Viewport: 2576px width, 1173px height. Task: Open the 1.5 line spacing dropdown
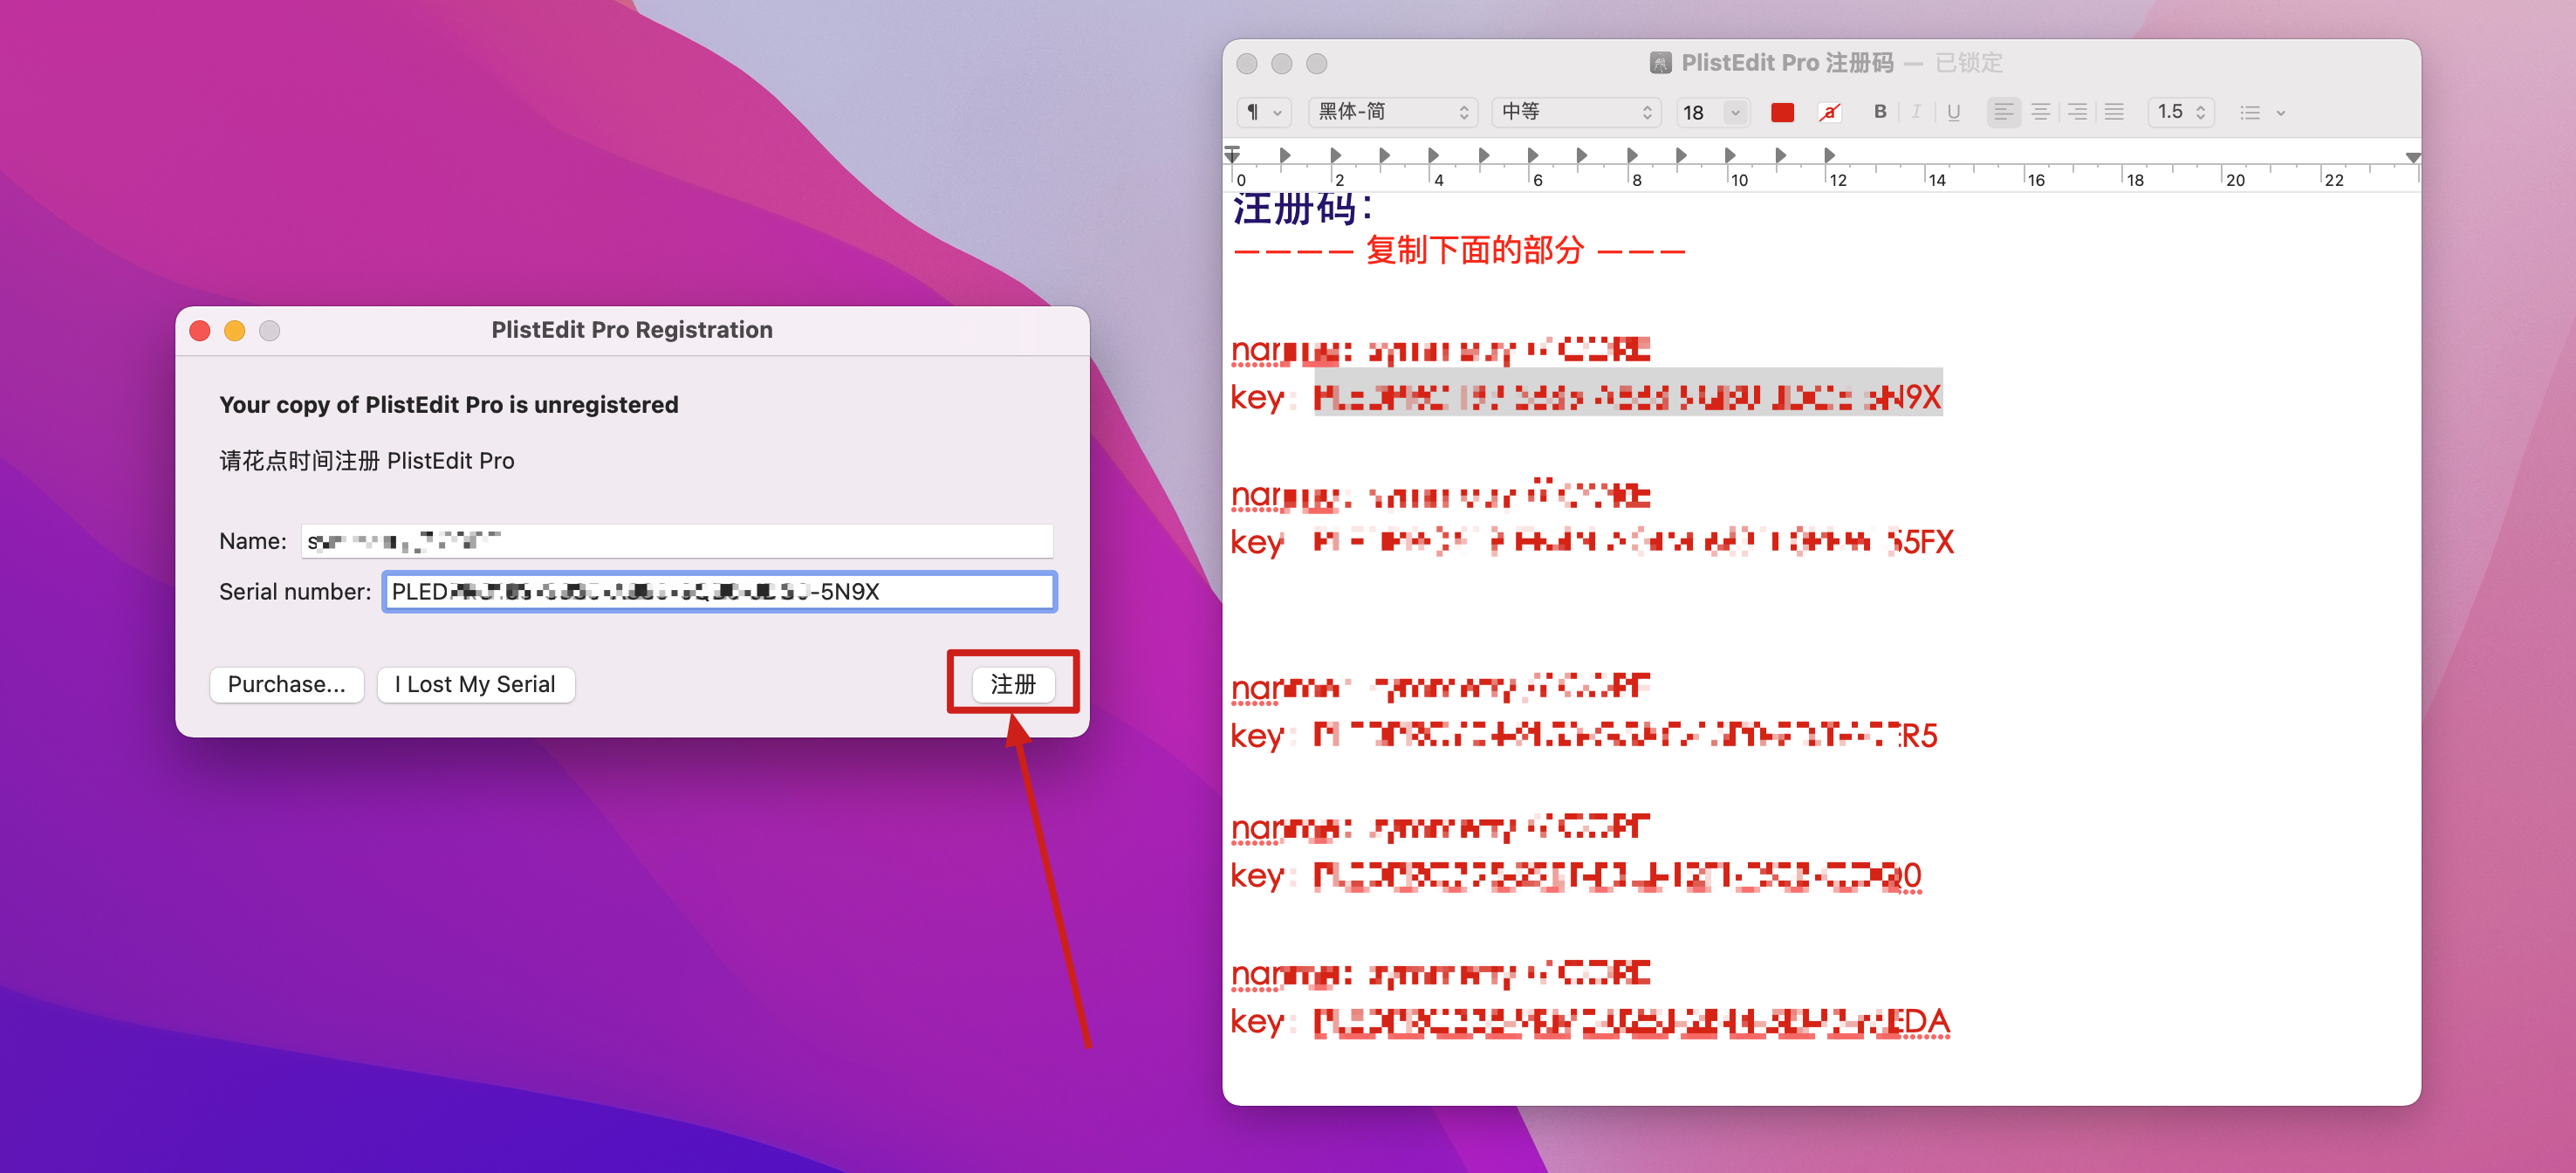point(2180,112)
